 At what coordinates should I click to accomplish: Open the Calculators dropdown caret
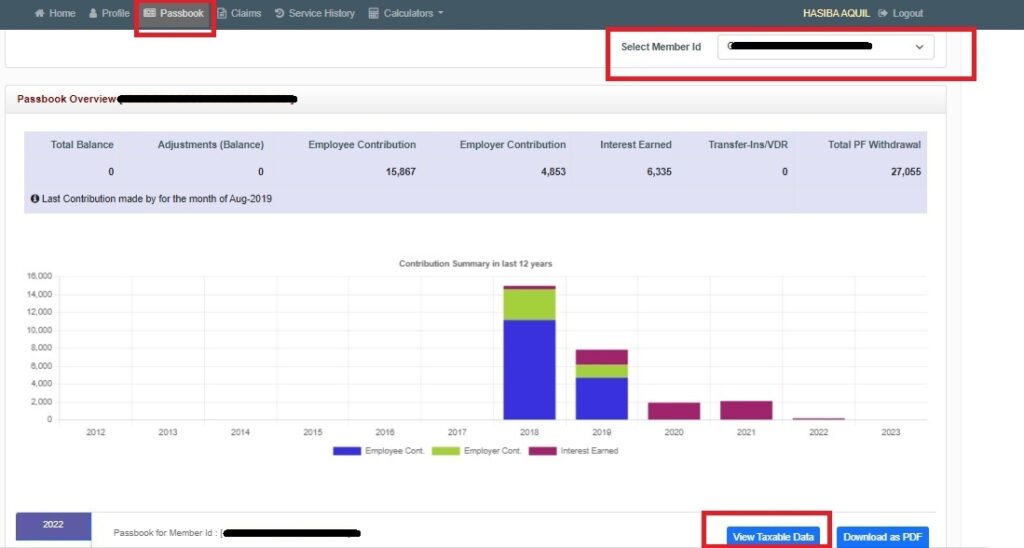(441, 14)
